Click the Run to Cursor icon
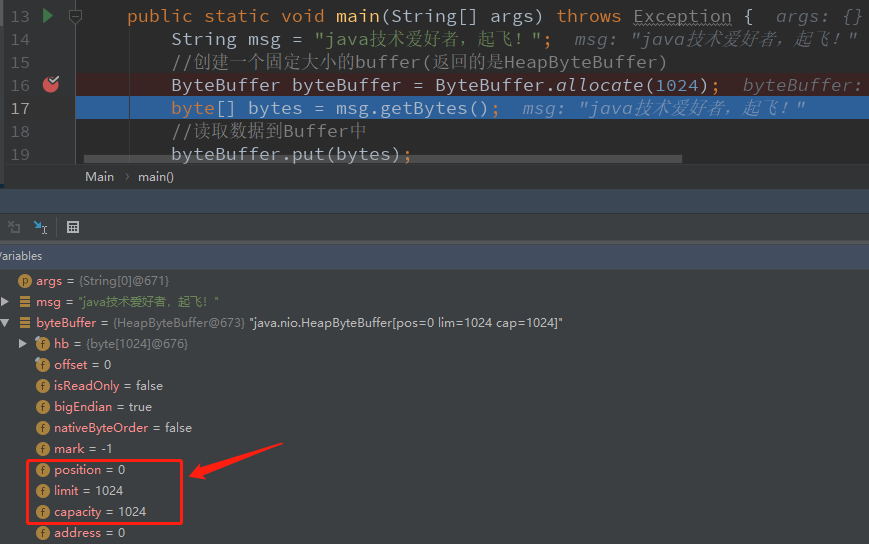This screenshot has width=869, height=544. (40, 227)
